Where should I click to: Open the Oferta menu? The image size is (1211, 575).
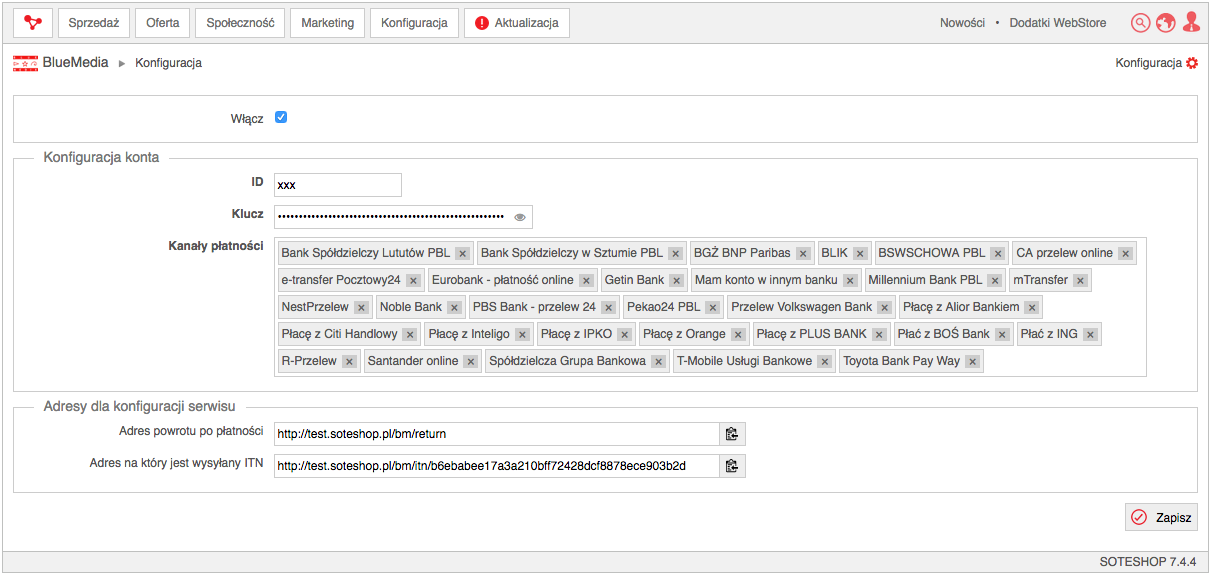163,23
